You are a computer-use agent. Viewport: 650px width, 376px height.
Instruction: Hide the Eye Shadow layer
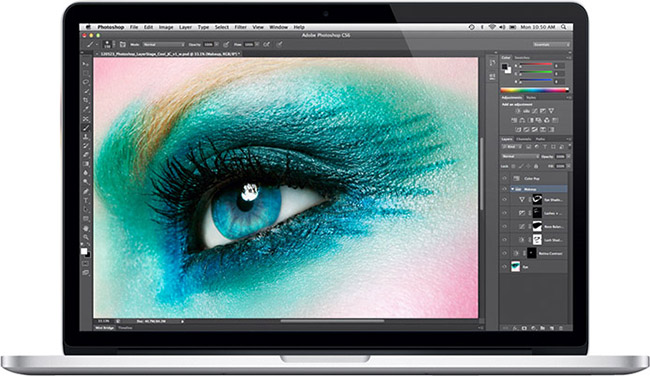[504, 200]
